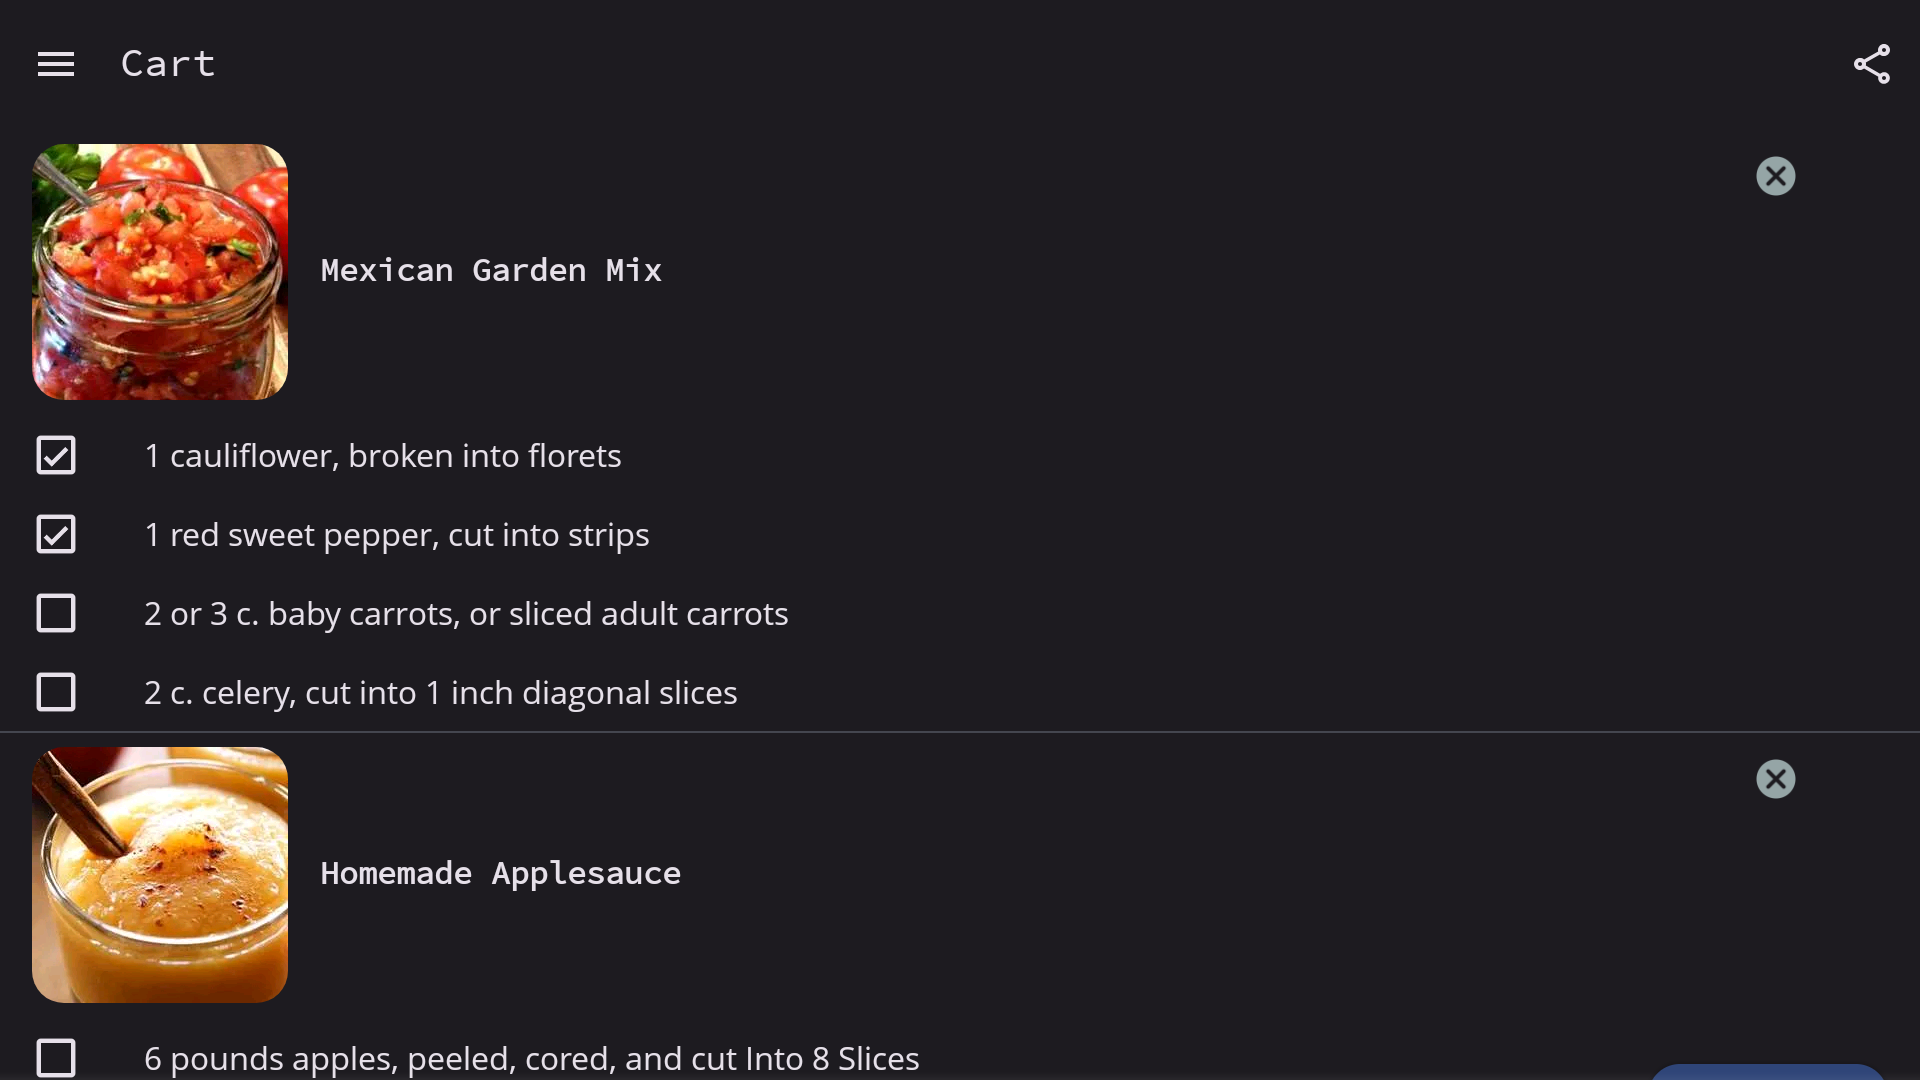
Task: Tick the celery ingredient checkbox
Action: coord(56,692)
